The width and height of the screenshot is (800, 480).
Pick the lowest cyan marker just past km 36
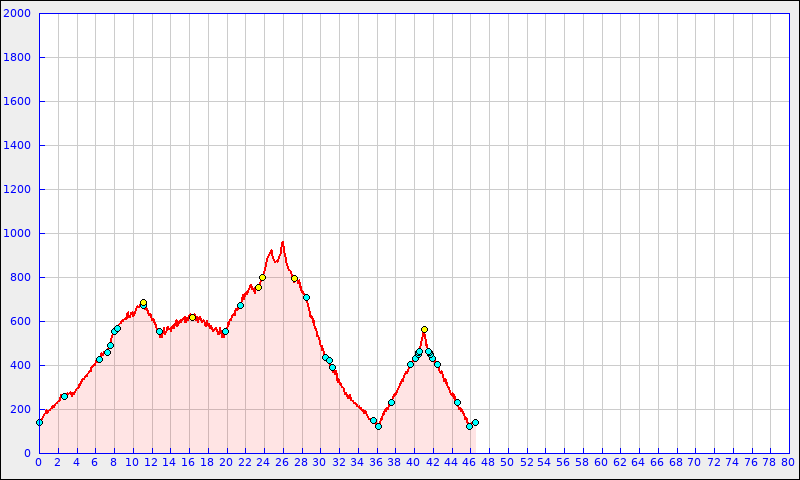[x=378, y=426]
